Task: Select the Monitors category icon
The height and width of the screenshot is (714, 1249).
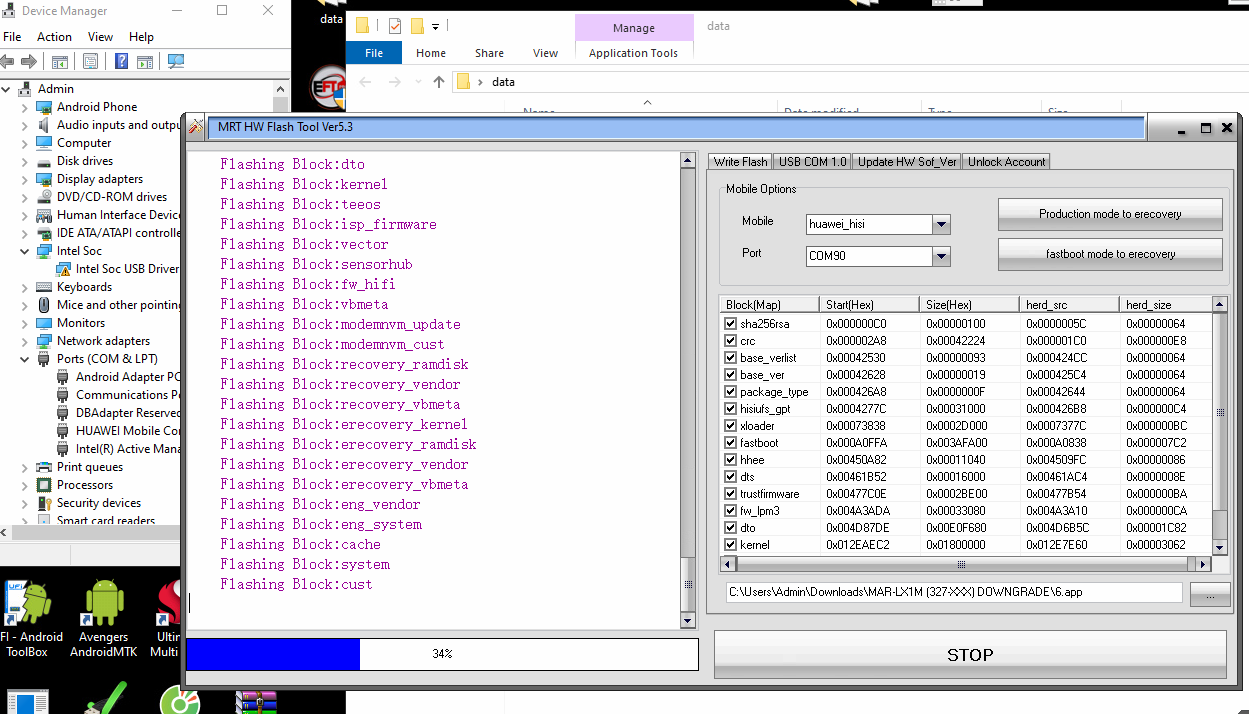Action: (44, 323)
